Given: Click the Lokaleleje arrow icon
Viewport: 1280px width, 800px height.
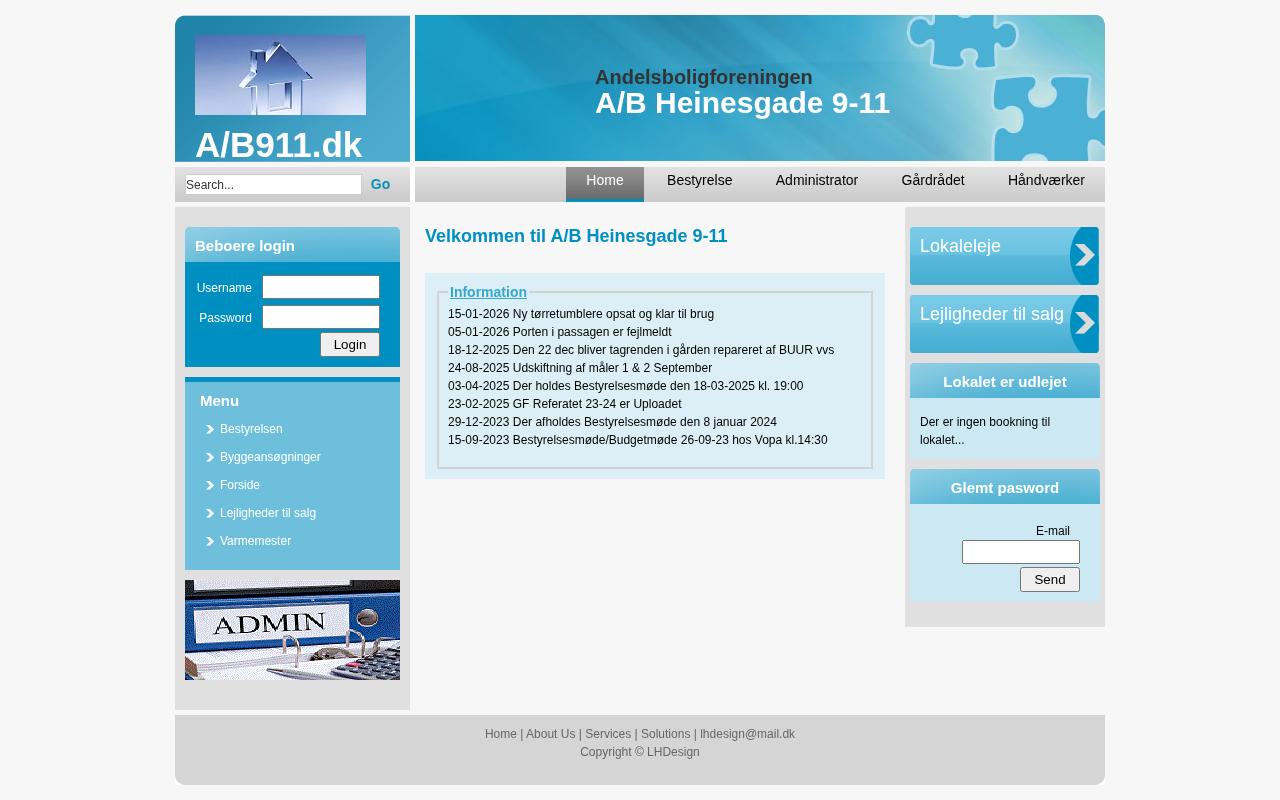Looking at the screenshot, I should pos(1084,256).
